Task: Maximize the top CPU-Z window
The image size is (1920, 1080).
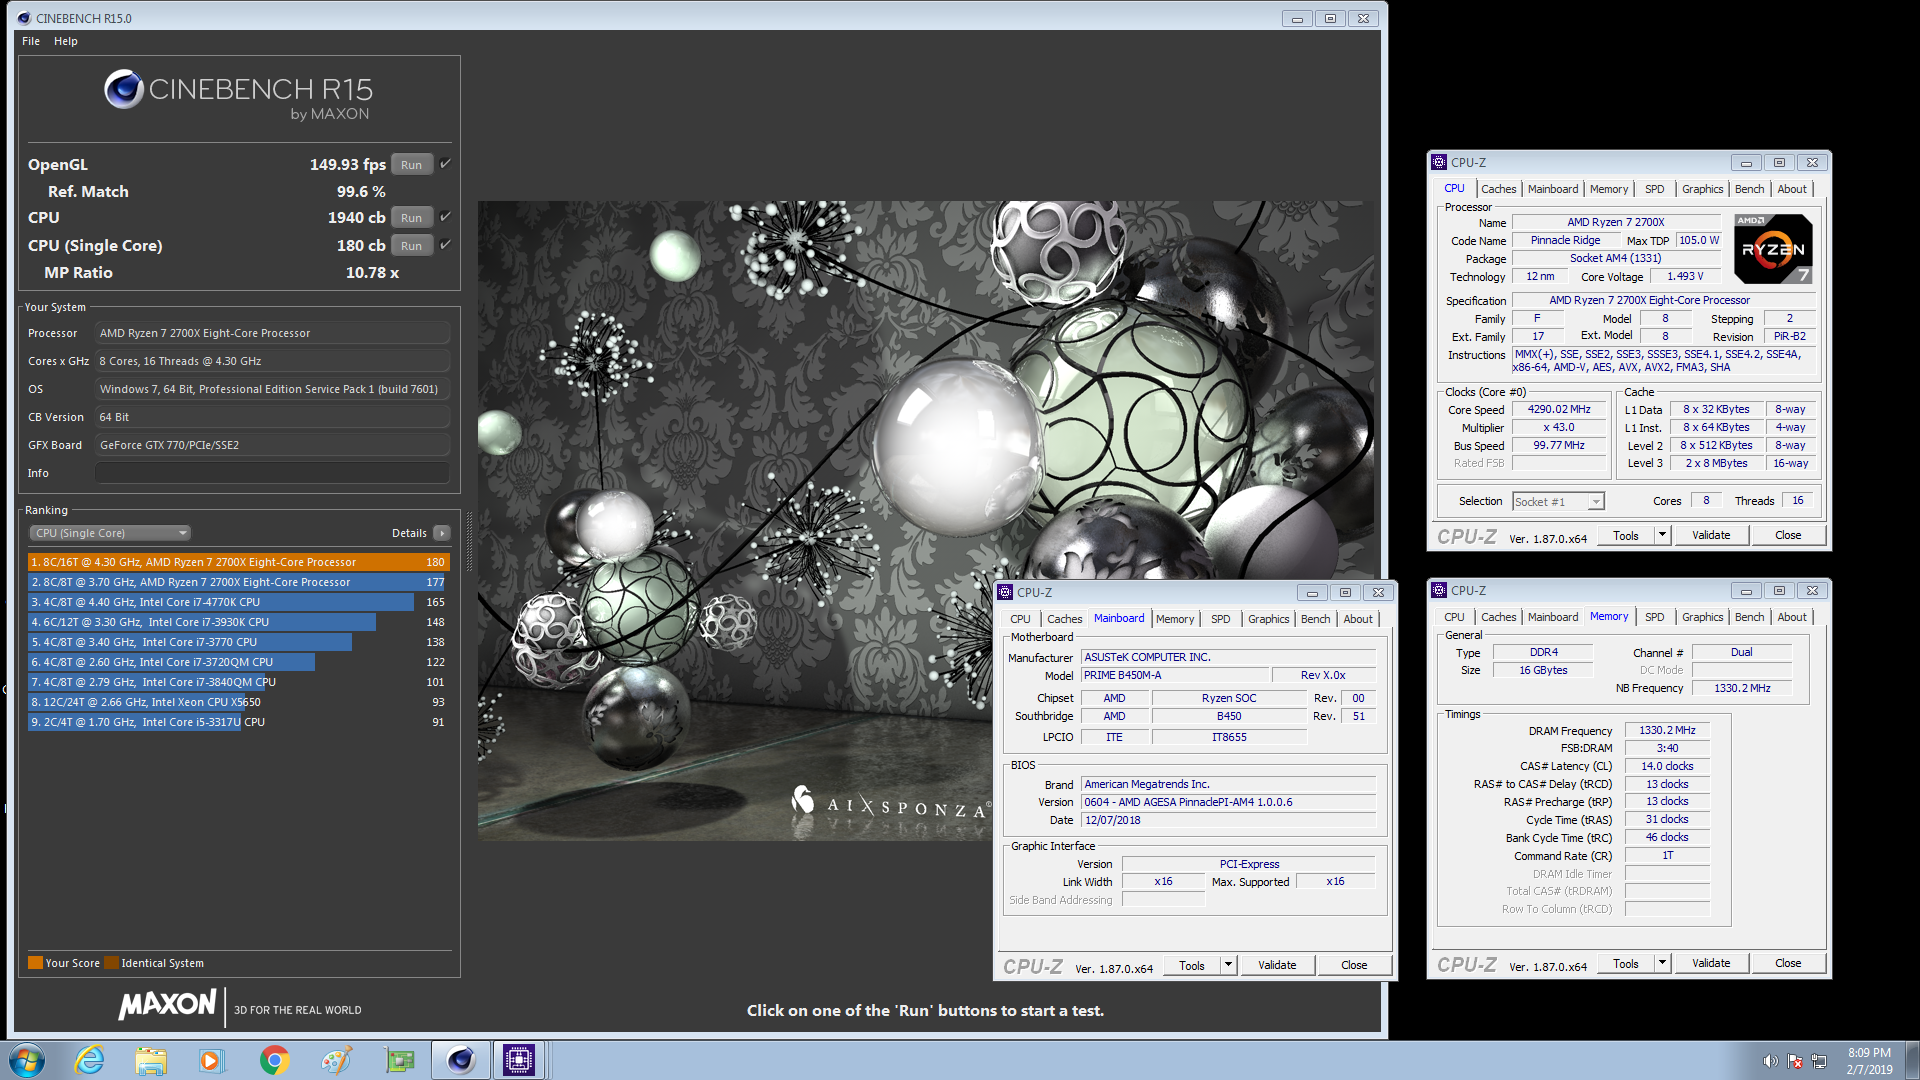Action: pos(1779,162)
